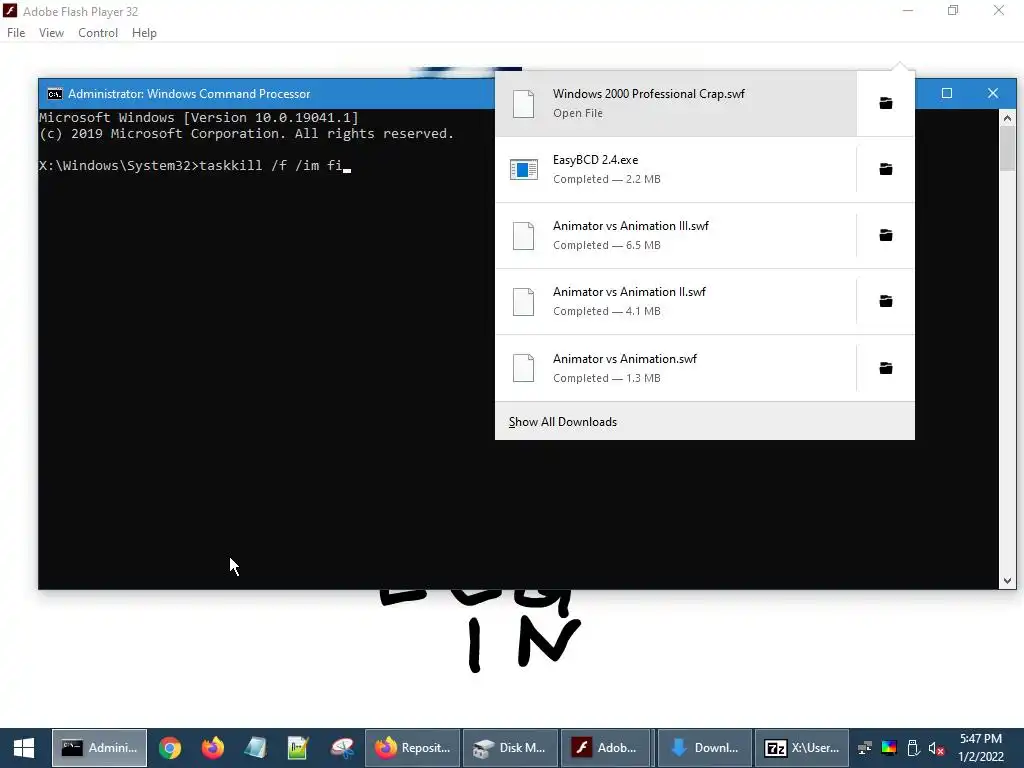Open Help menu in Flash Player

[x=144, y=33]
